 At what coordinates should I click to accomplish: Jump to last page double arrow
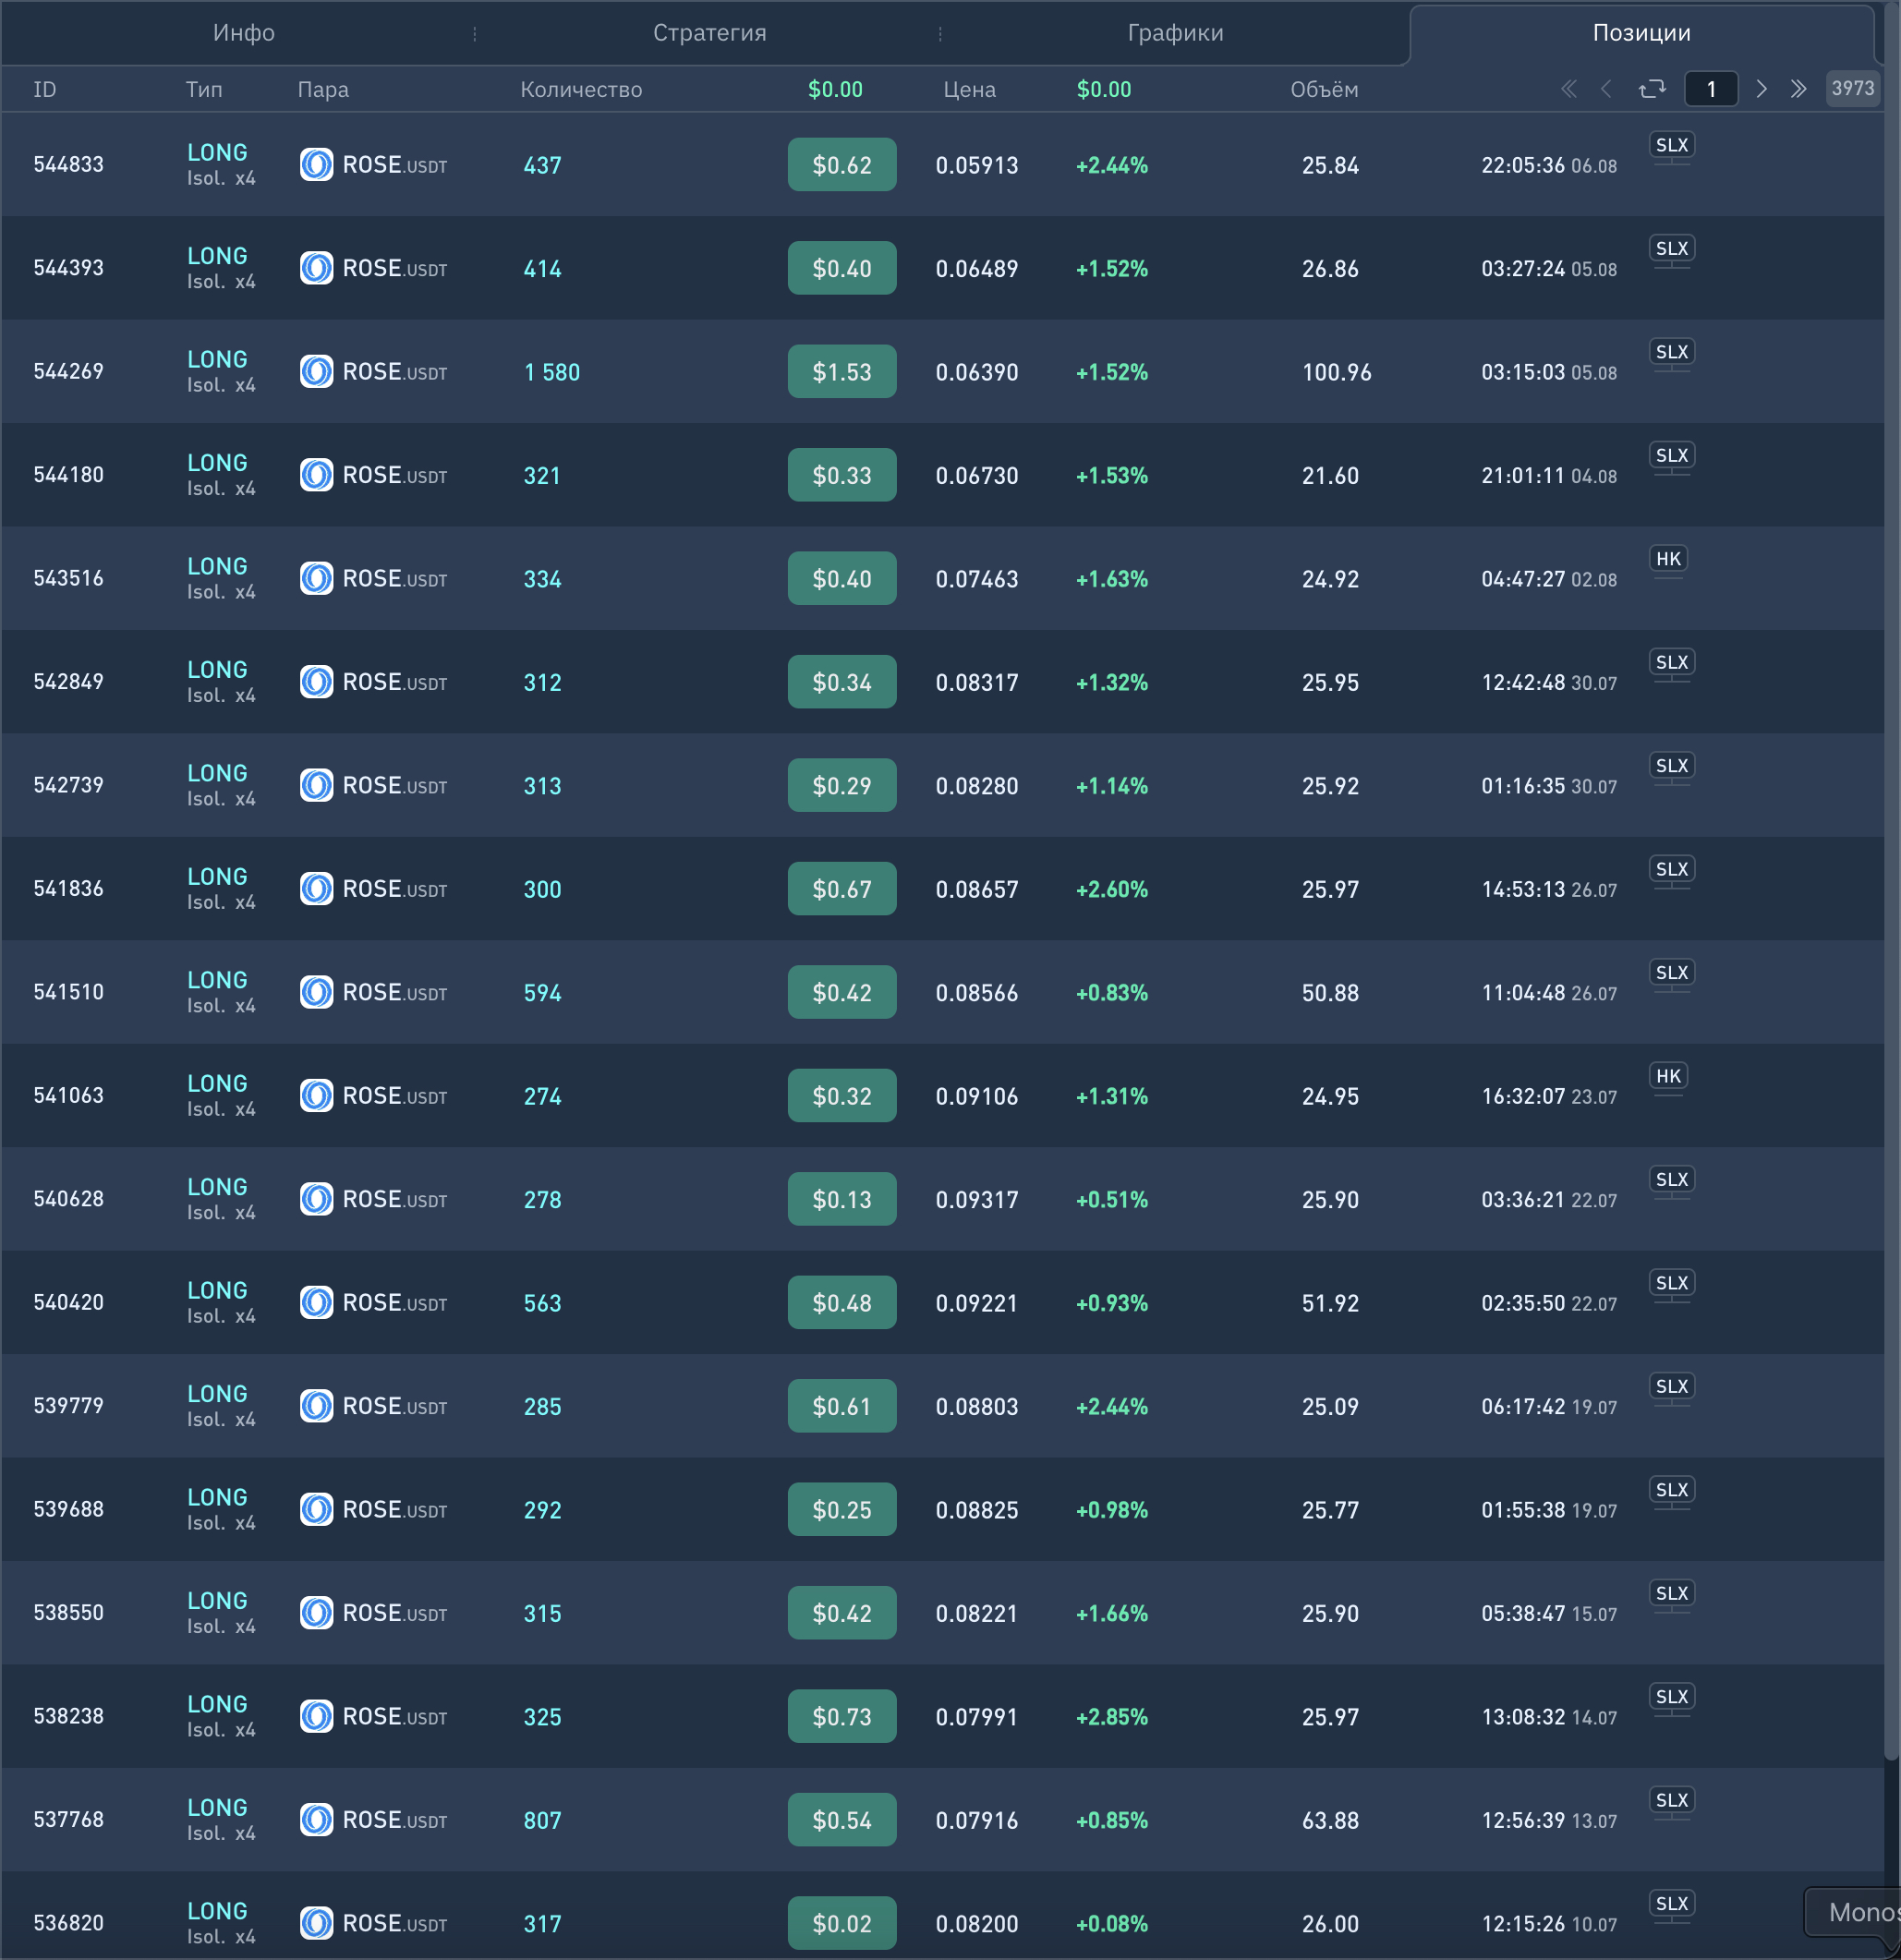pyautogui.click(x=1798, y=89)
